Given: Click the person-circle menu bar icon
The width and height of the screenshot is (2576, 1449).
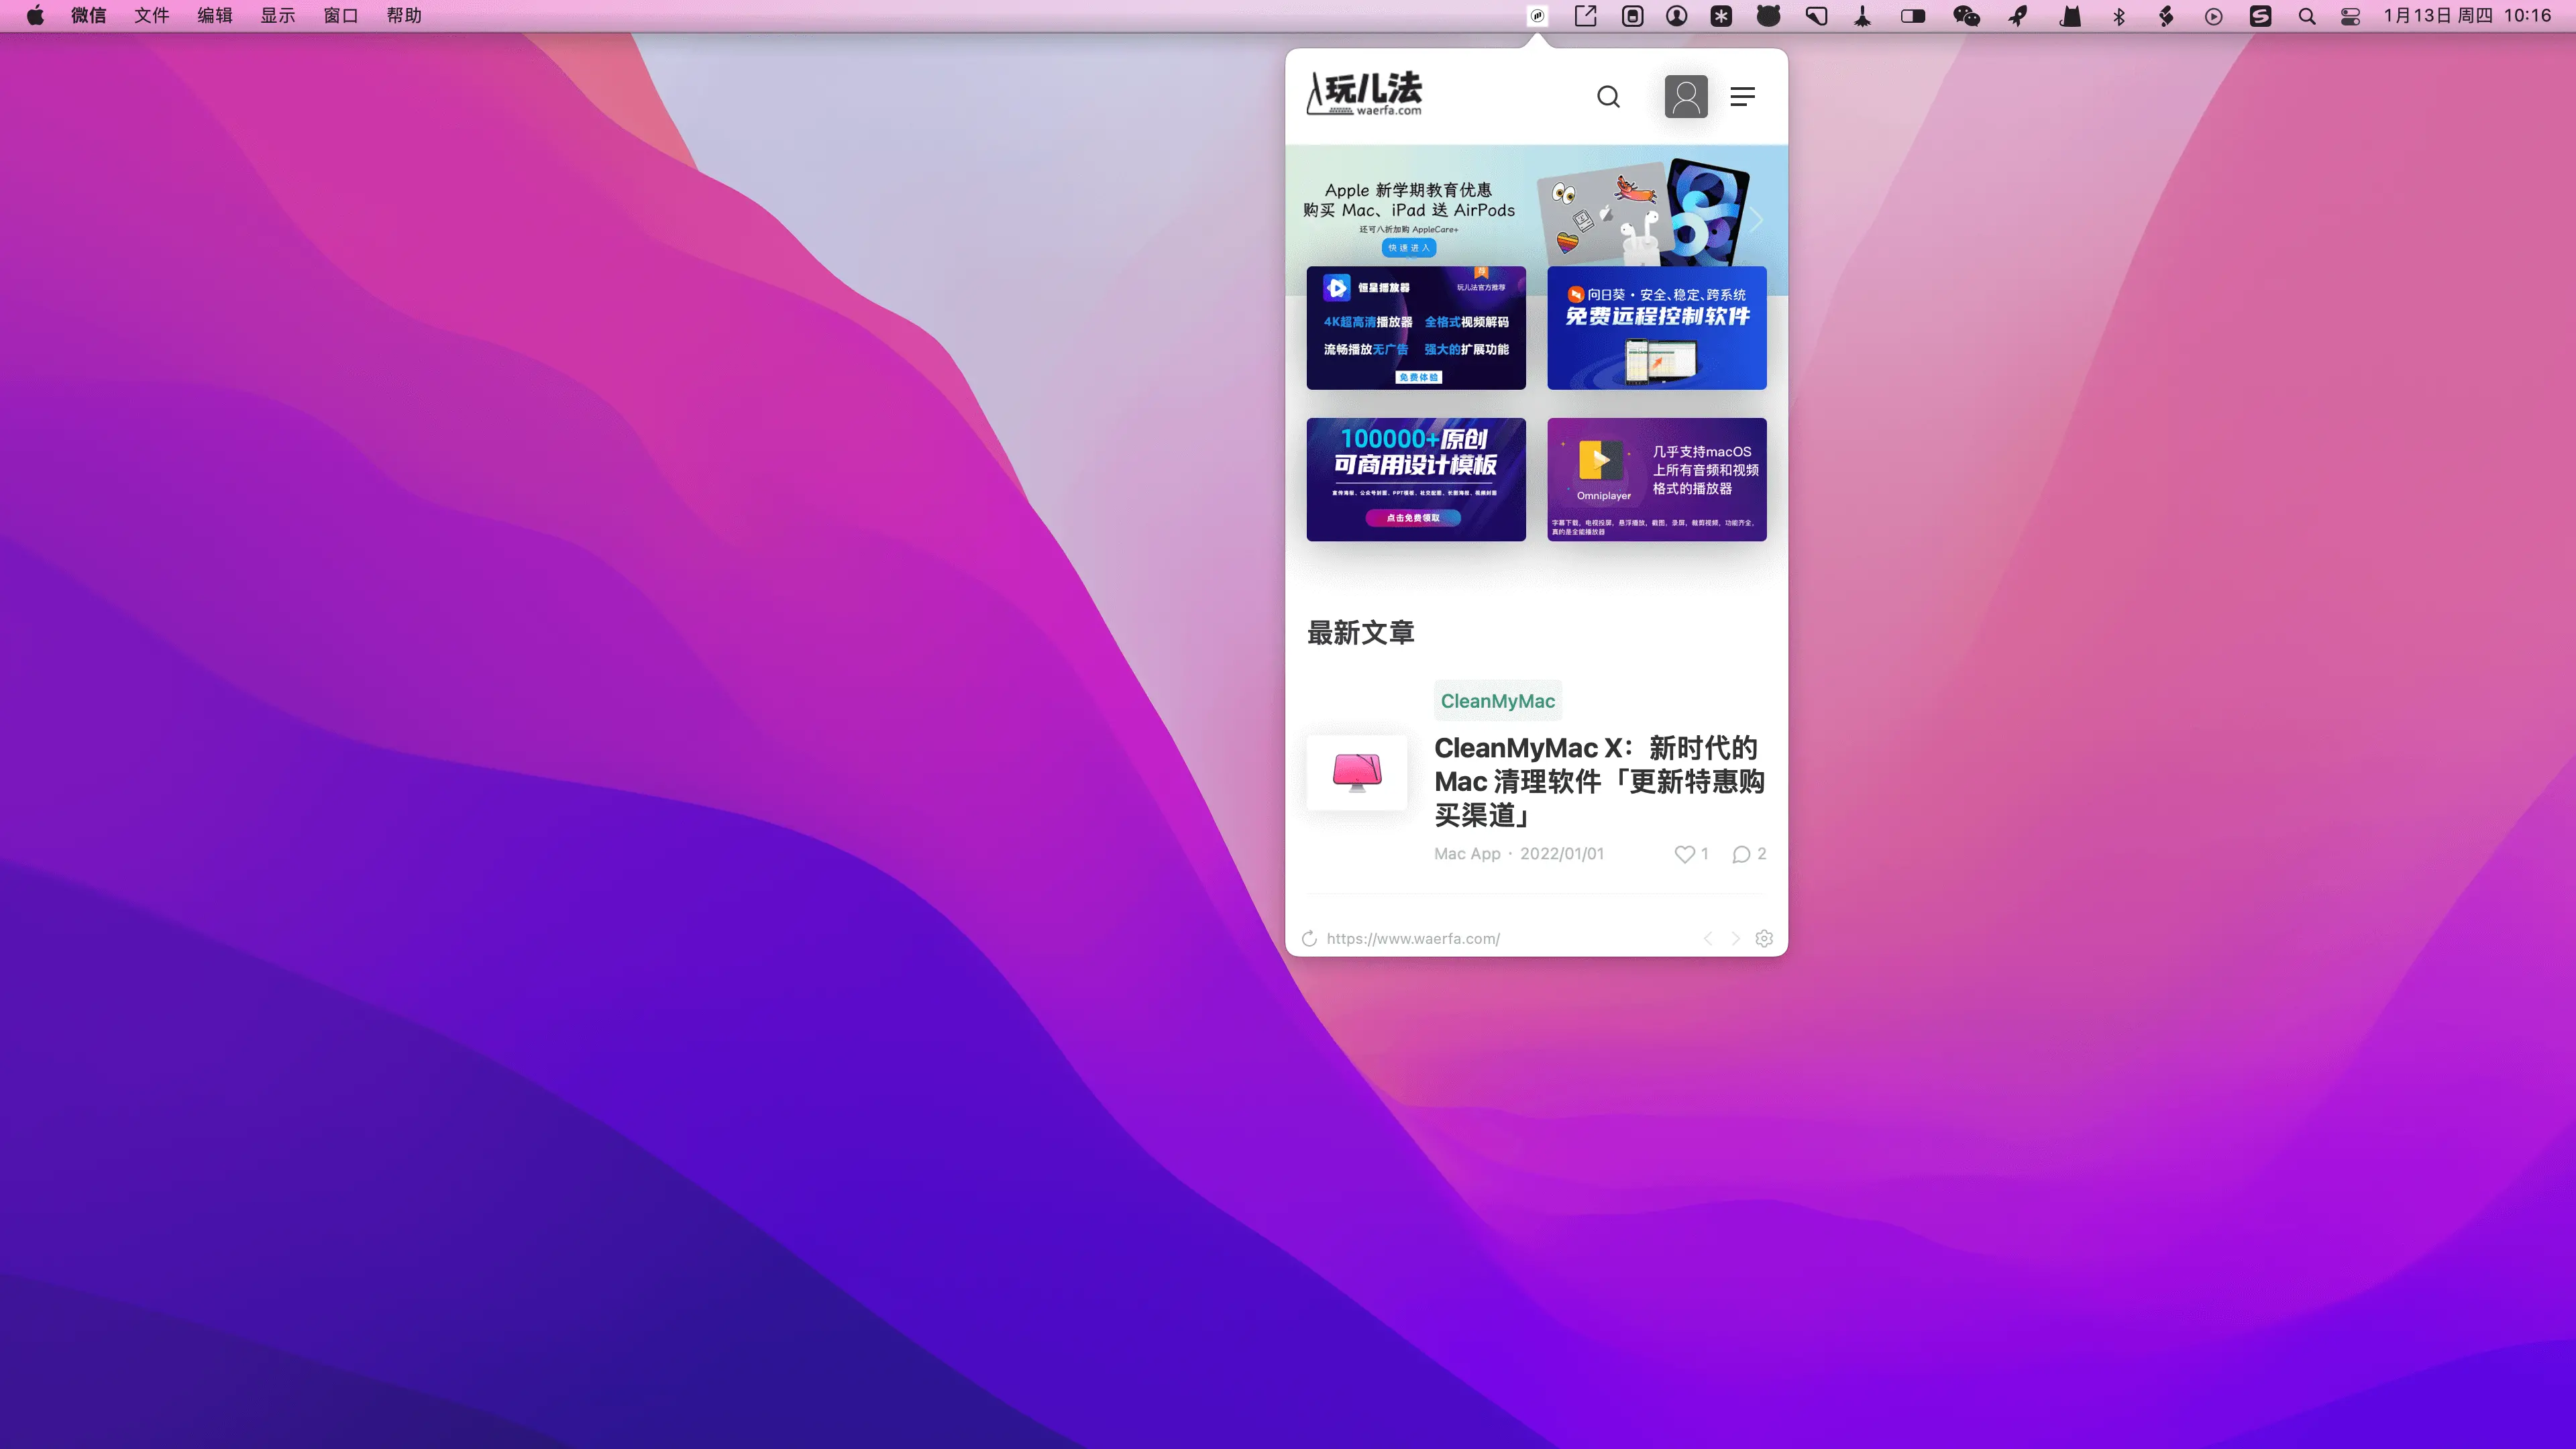Looking at the screenshot, I should pyautogui.click(x=1677, y=16).
